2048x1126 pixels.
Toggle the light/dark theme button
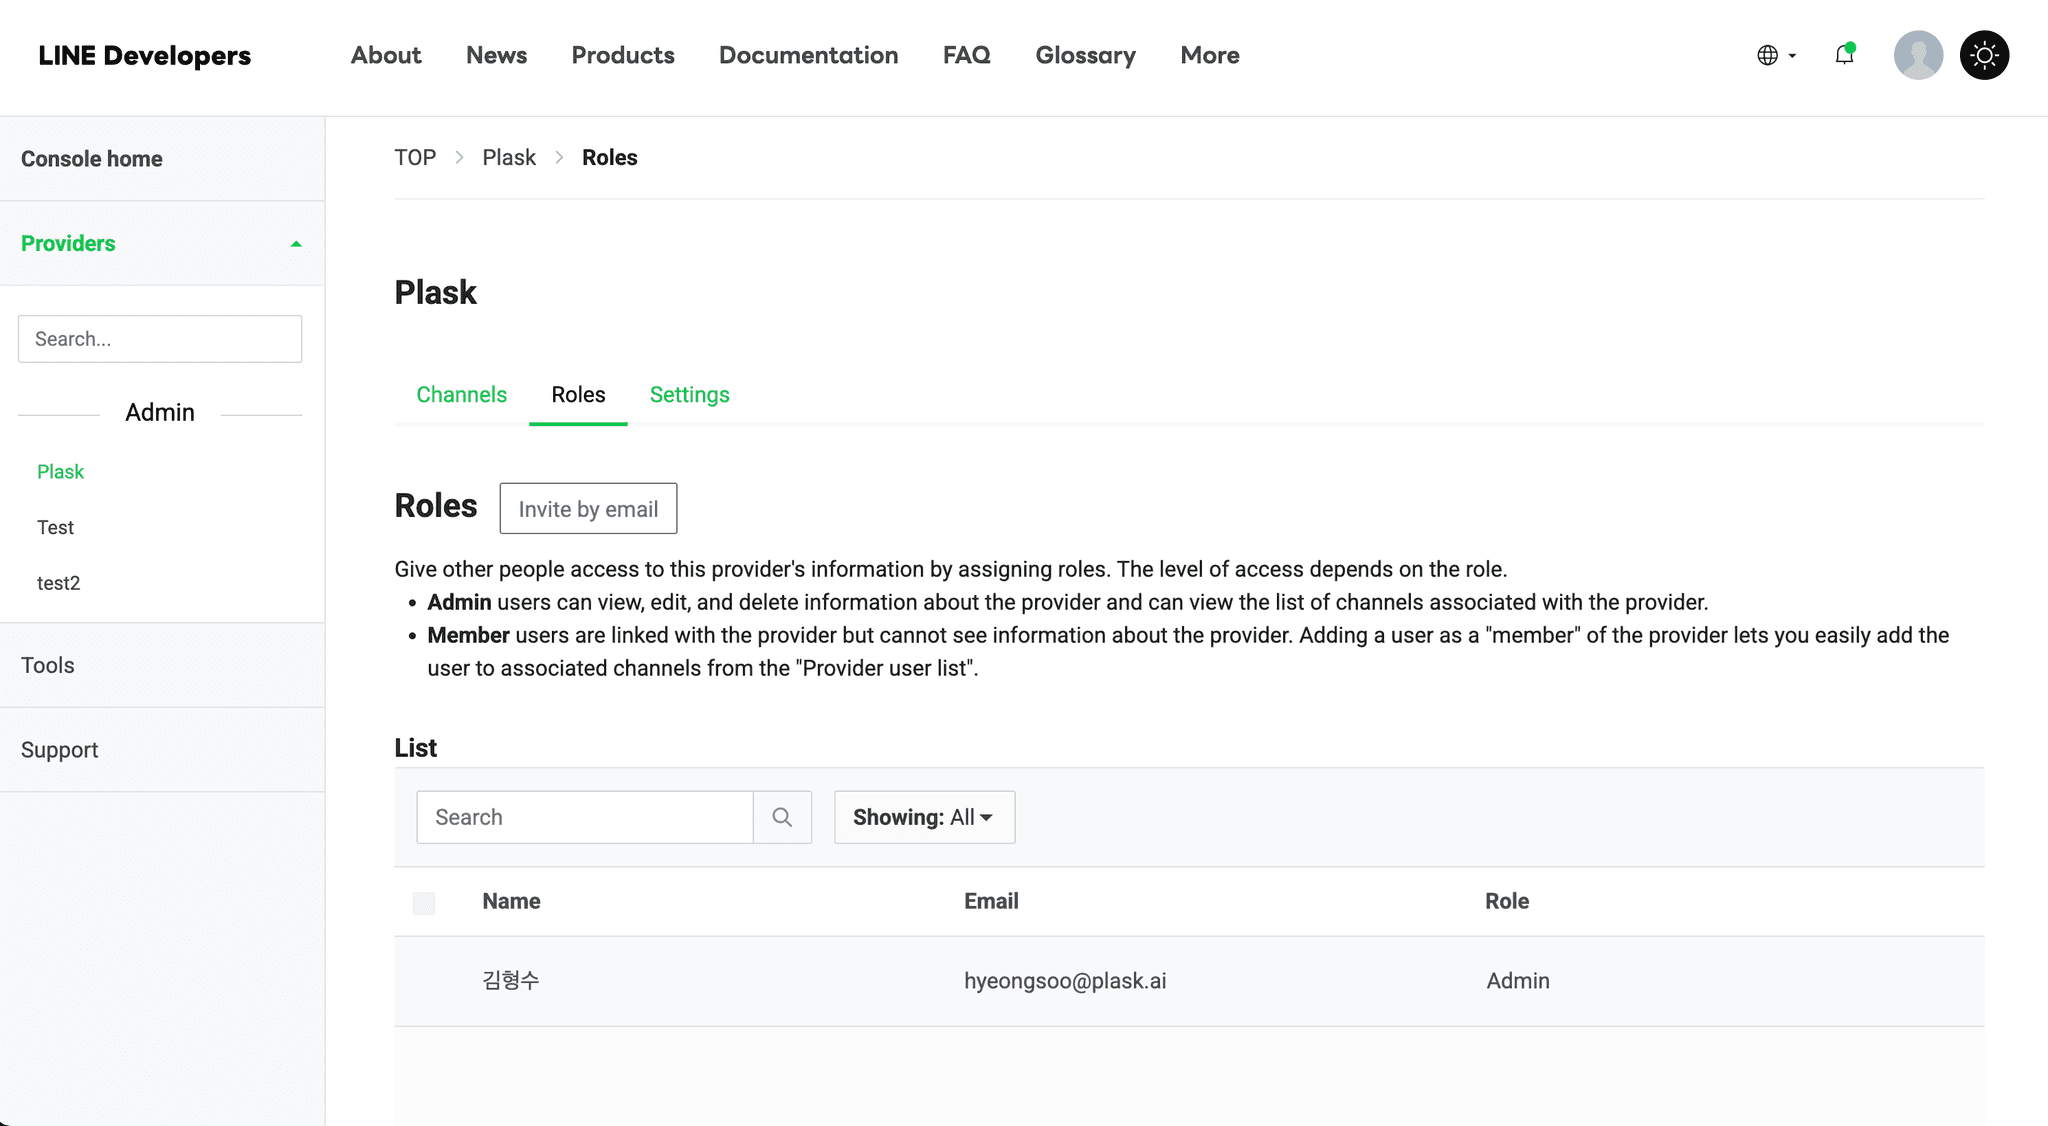click(x=1984, y=55)
